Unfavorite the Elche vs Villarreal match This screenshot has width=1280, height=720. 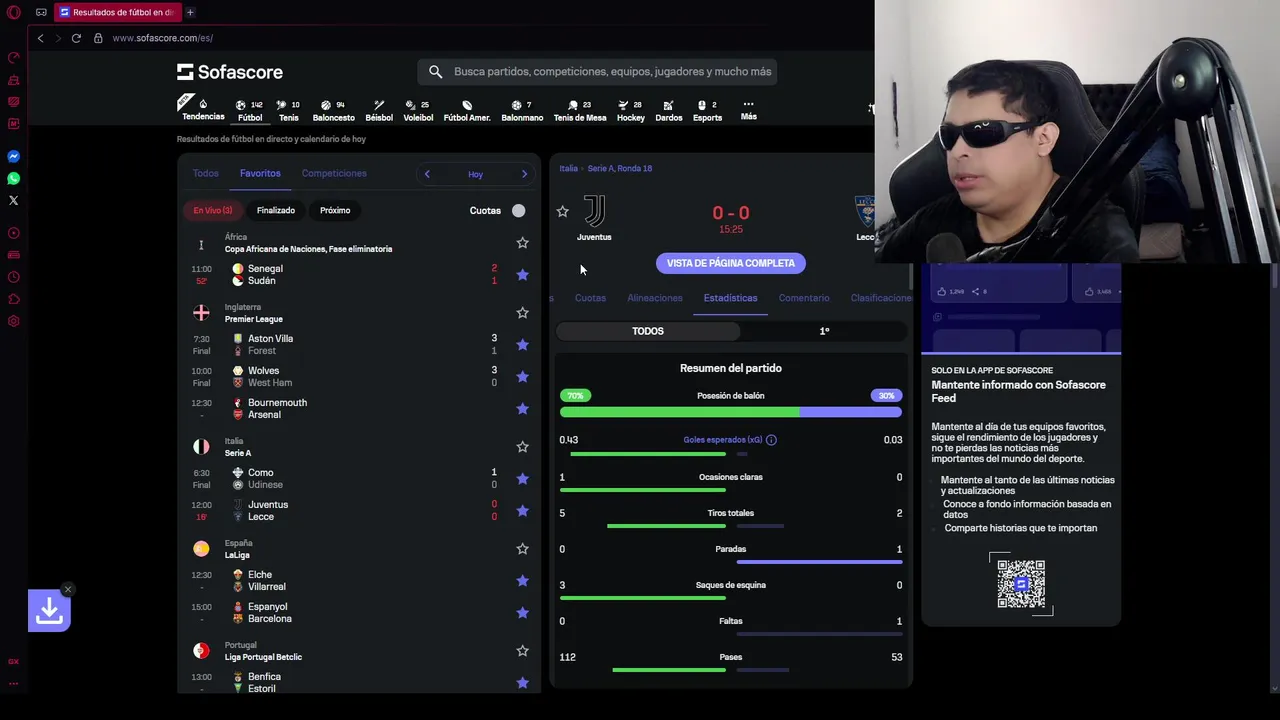point(522,580)
